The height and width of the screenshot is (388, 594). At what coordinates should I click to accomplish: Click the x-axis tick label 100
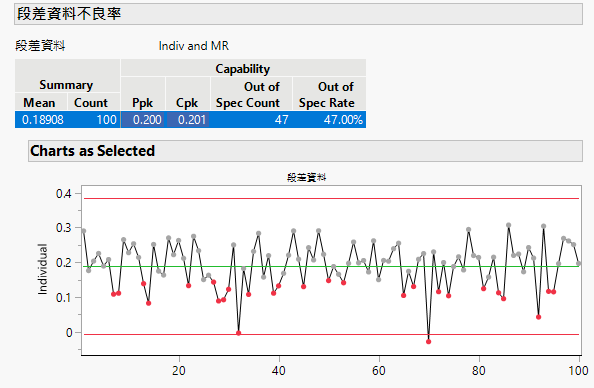(x=578, y=370)
